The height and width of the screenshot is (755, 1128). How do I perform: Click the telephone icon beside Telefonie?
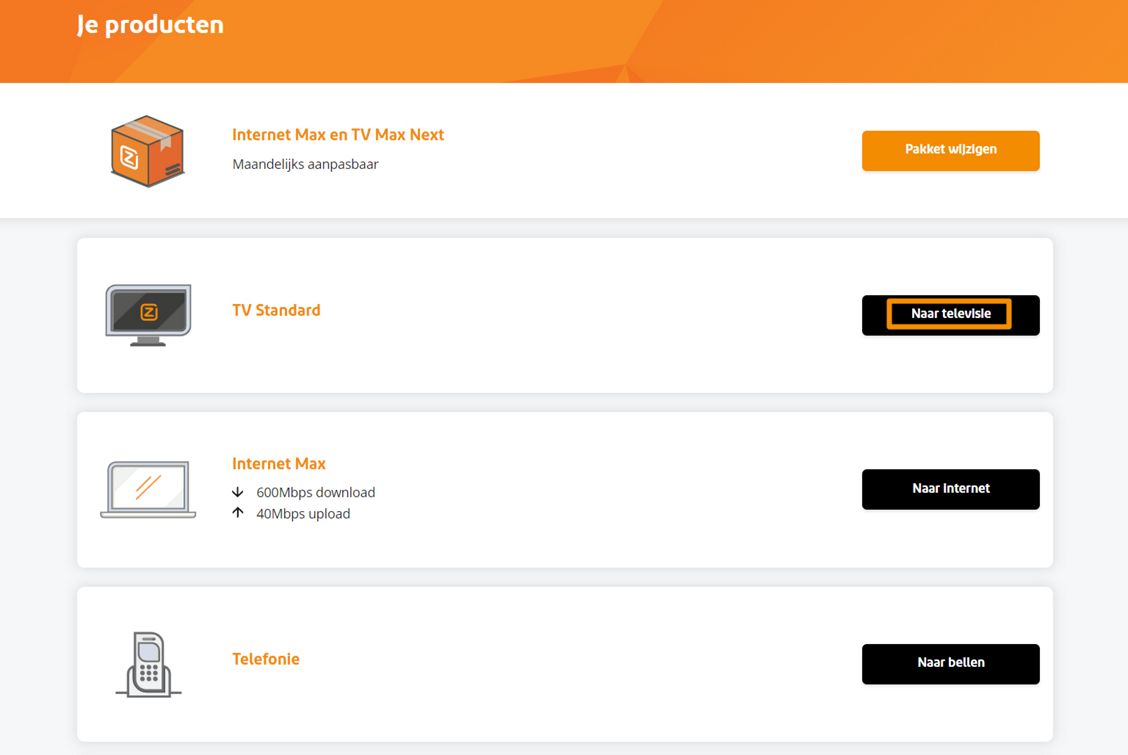tap(150, 662)
